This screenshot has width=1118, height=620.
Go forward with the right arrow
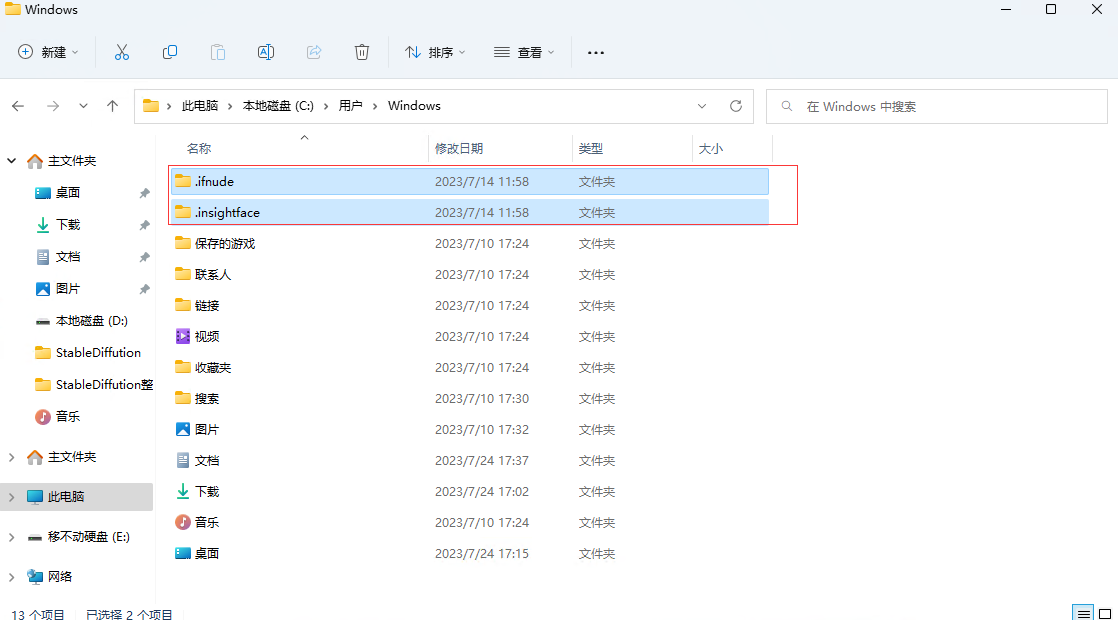(53, 106)
